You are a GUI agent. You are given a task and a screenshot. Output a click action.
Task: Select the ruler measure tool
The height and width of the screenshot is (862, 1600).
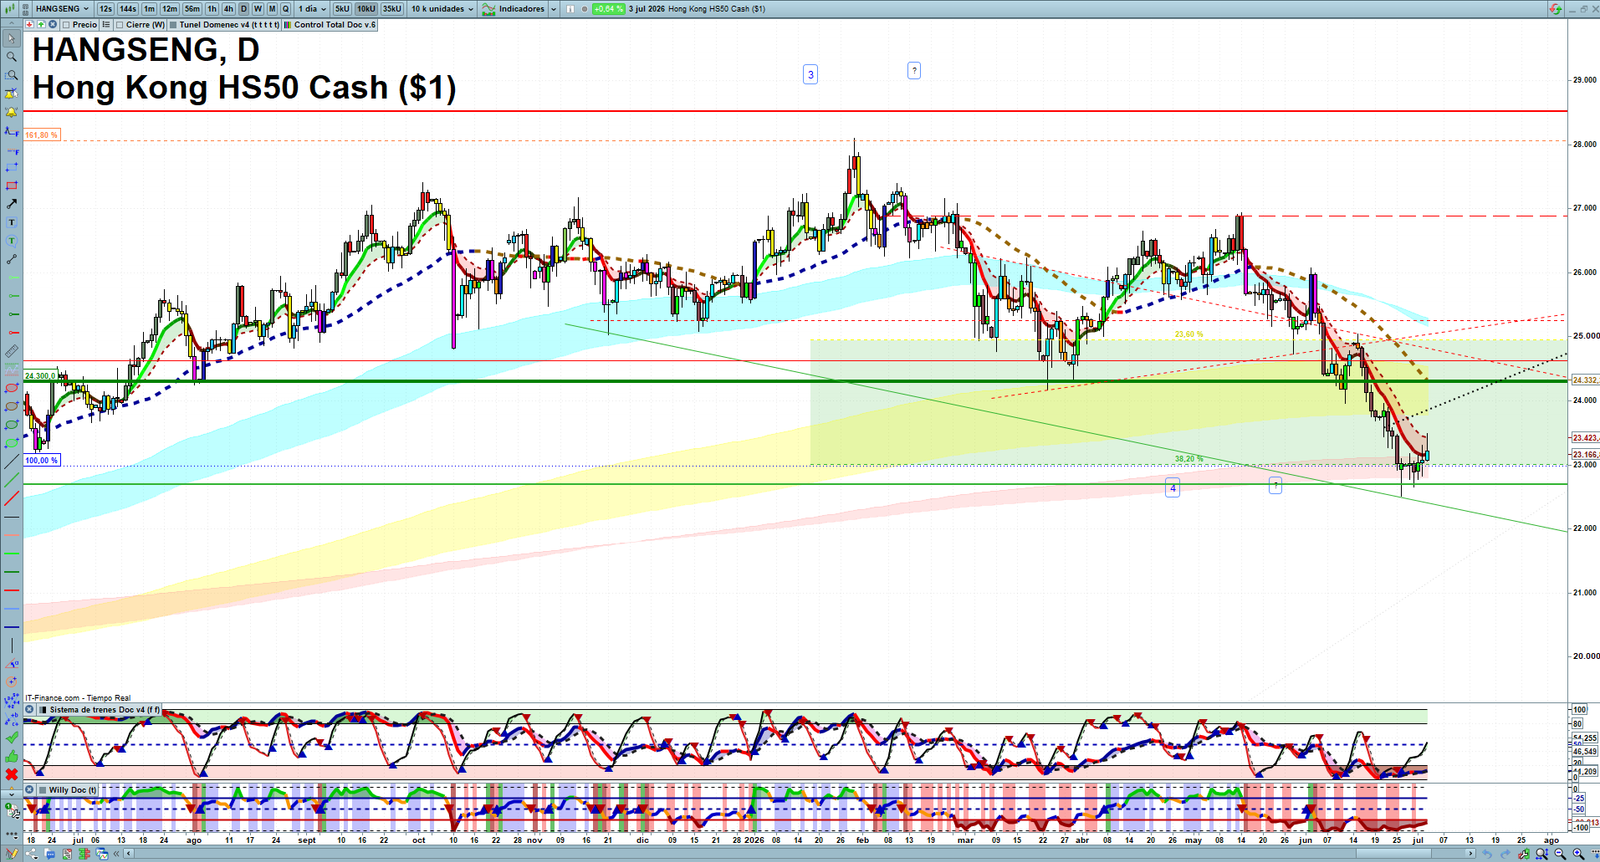11,351
